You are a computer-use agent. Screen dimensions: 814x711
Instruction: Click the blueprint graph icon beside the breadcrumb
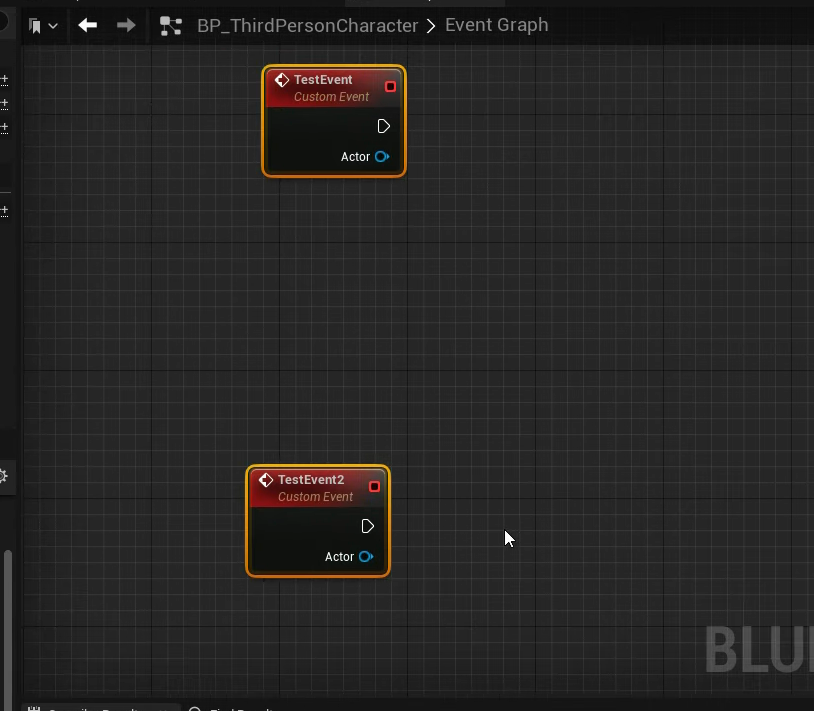[x=171, y=26]
